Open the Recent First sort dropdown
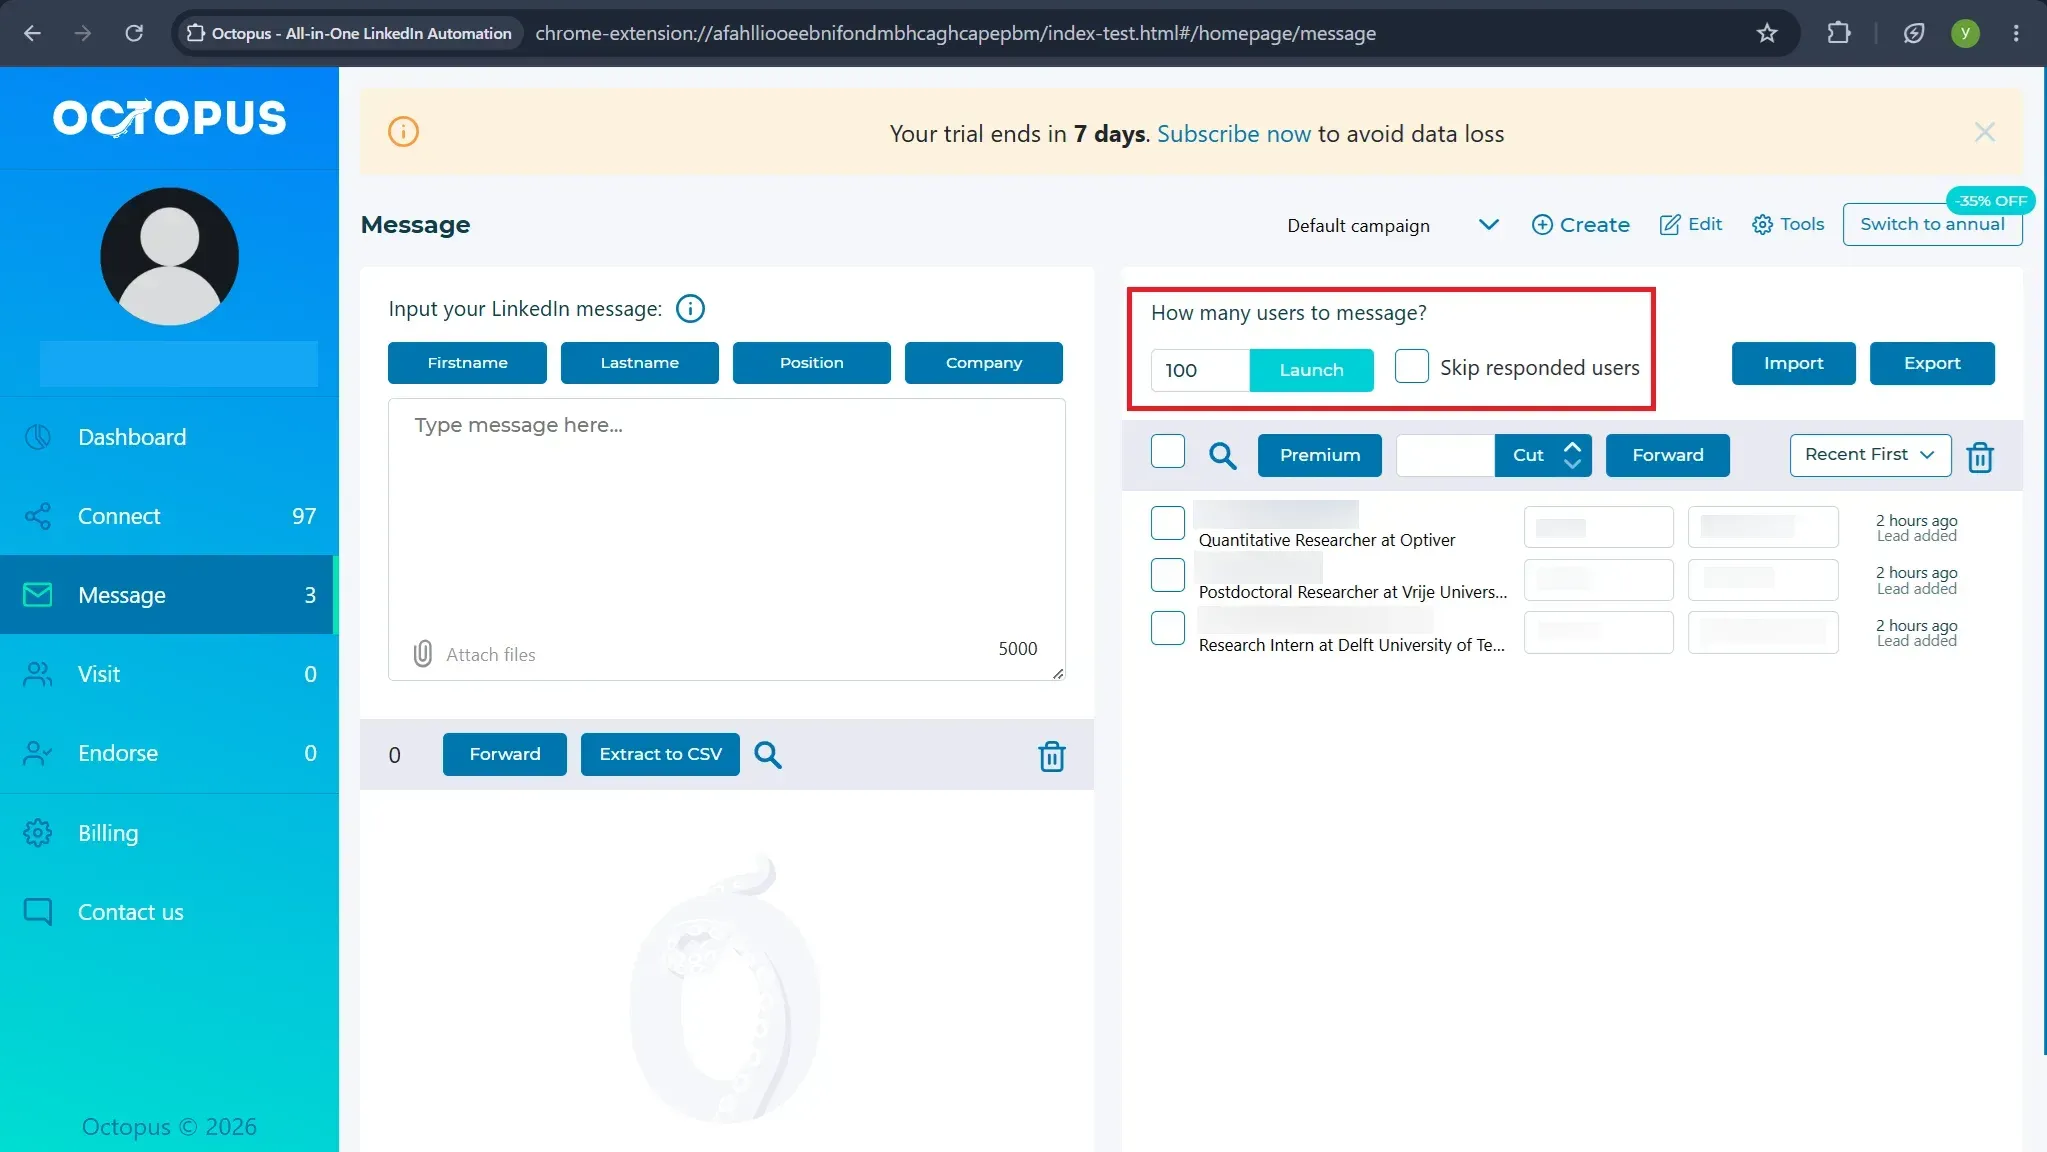 tap(1870, 455)
